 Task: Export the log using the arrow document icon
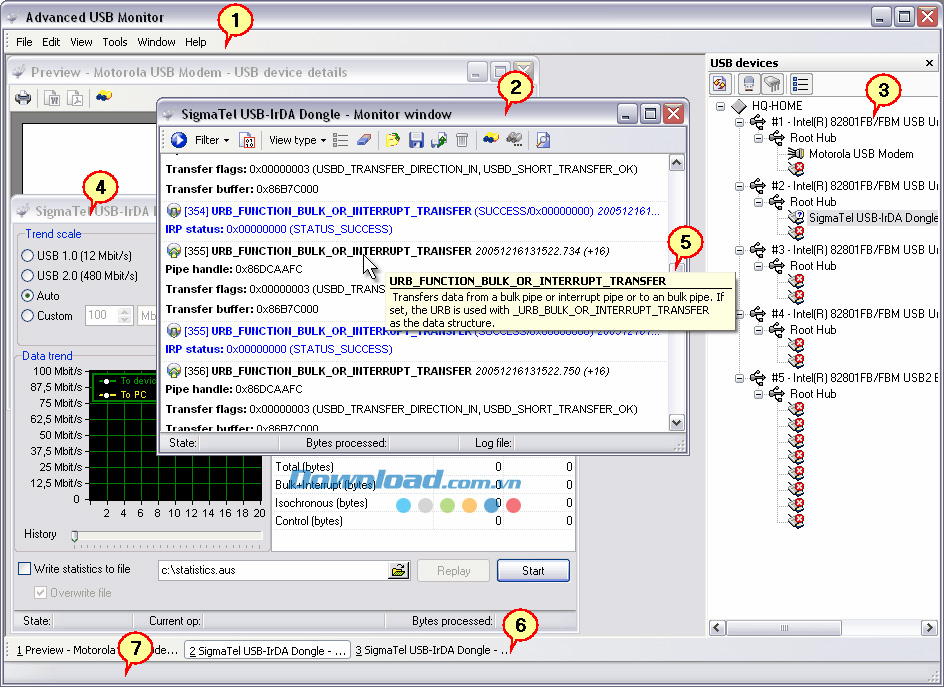(x=439, y=140)
